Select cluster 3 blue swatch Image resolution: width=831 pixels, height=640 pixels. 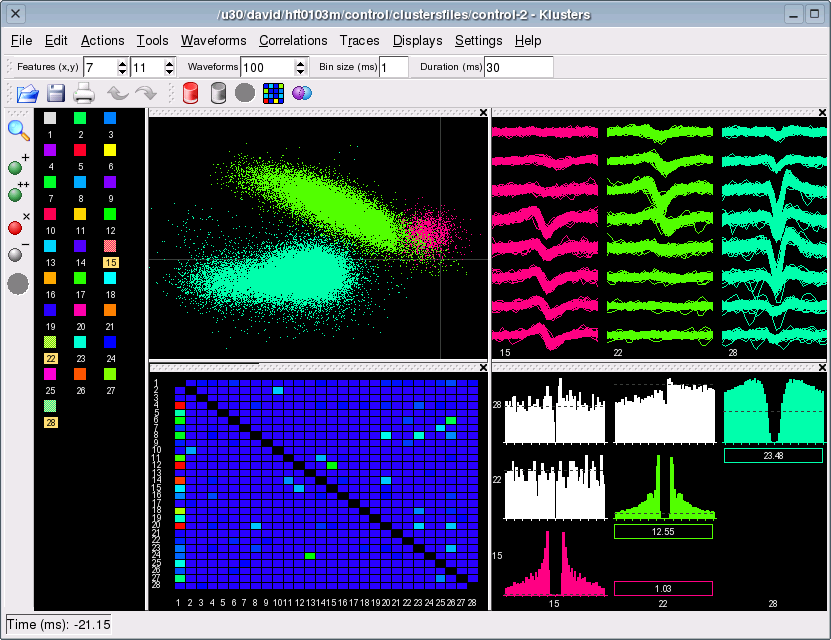[110, 118]
